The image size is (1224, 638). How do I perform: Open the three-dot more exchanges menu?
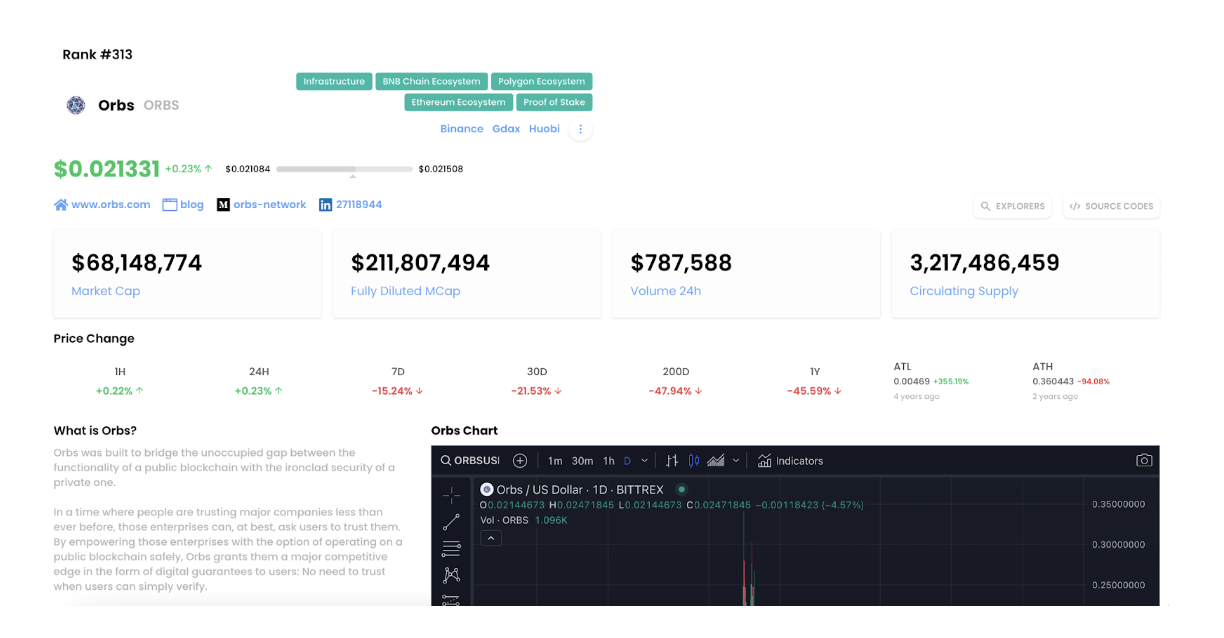(x=580, y=129)
